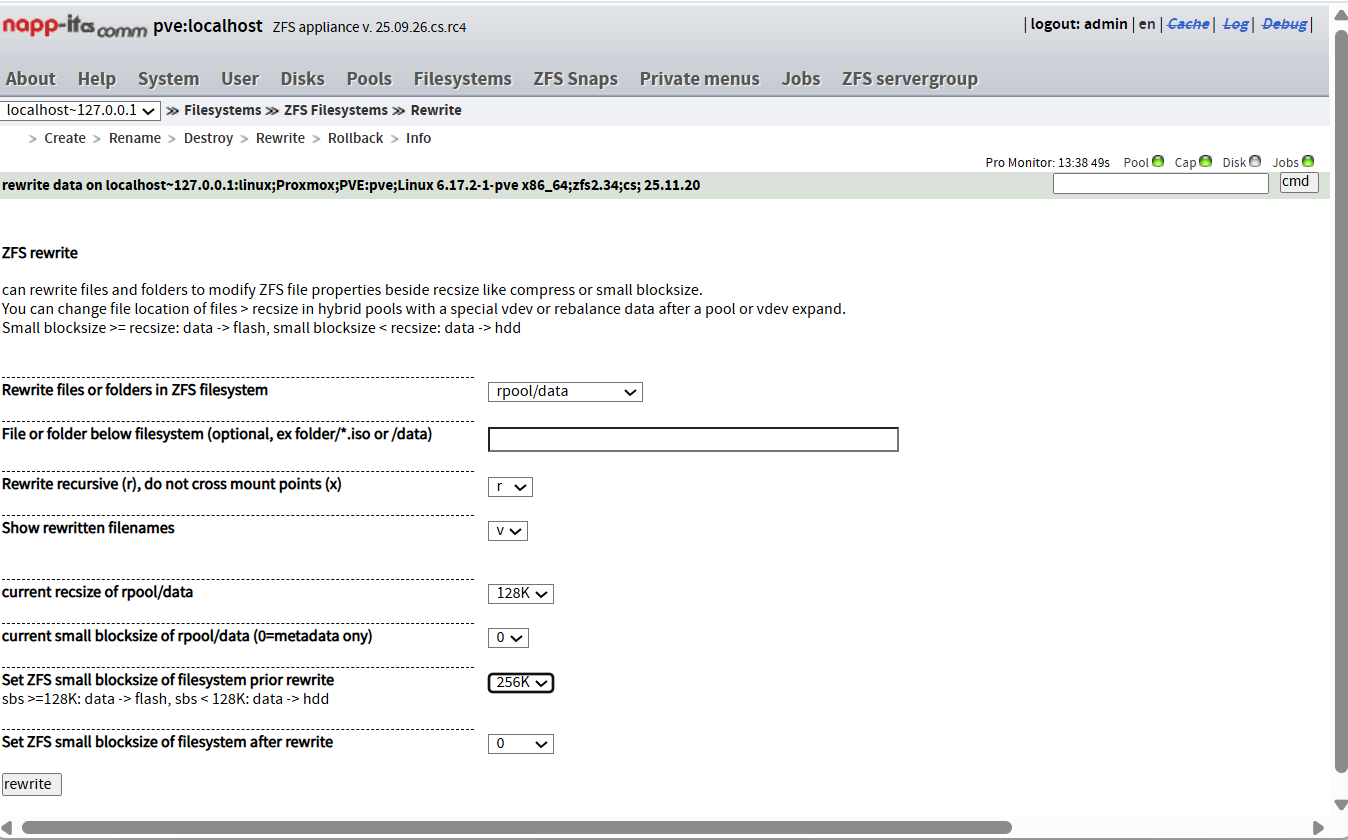Check the Jobs status indicator light

coord(1308,161)
